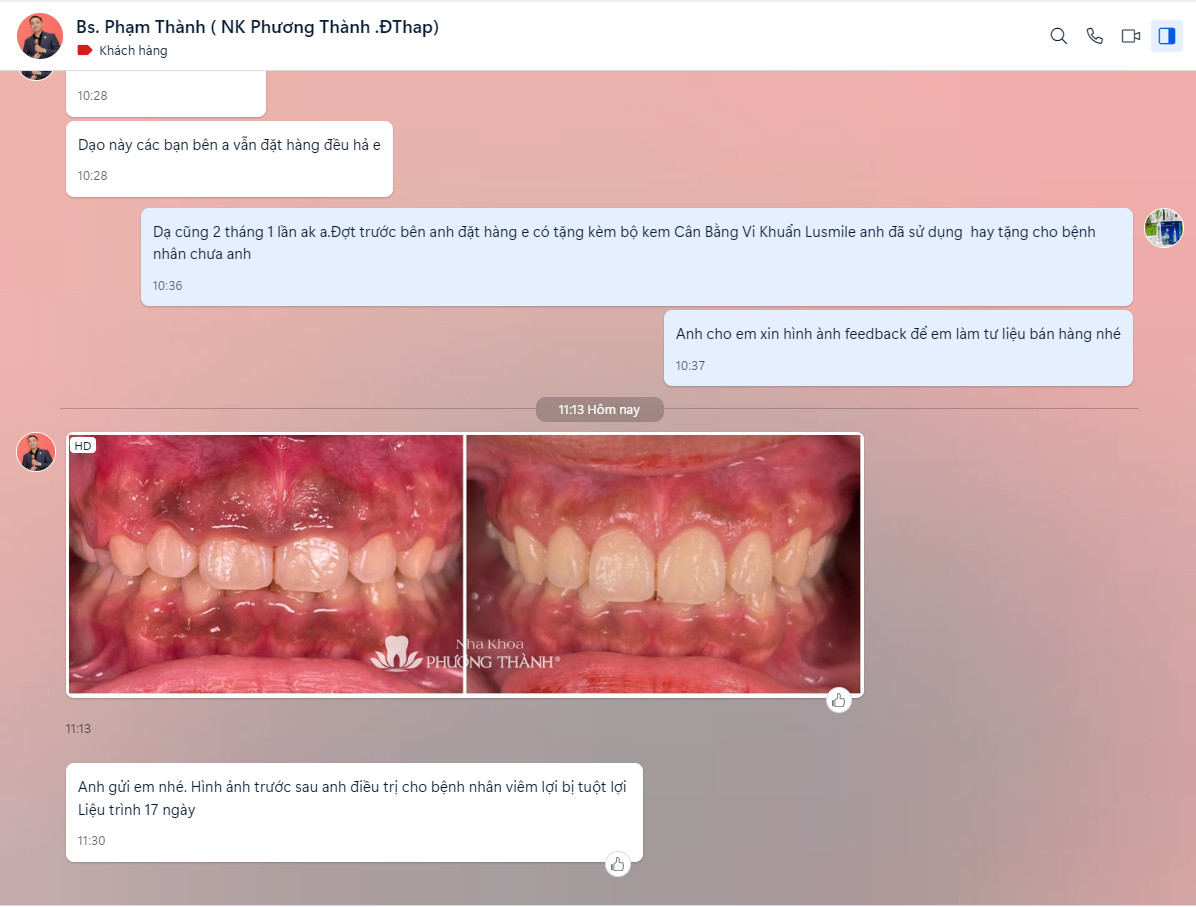Click your own avatar beside the 10:36 message
Viewport: 1196px width, 907px height.
[x=1164, y=228]
